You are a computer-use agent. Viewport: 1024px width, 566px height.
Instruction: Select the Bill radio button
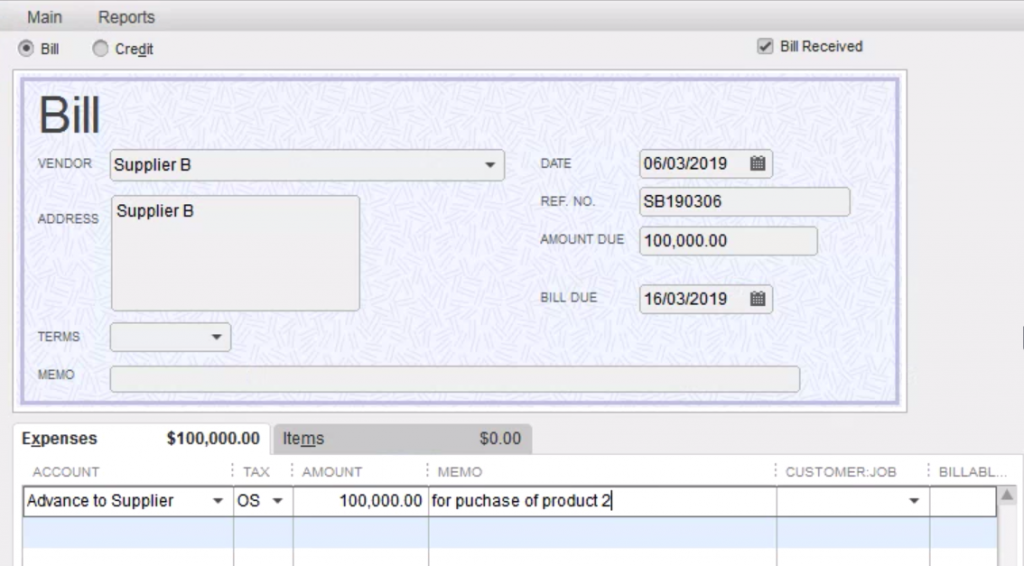26,48
